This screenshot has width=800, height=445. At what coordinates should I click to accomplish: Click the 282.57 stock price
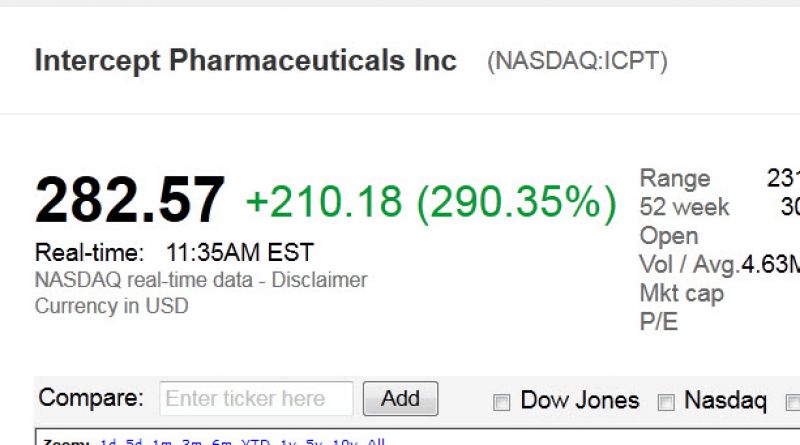130,200
